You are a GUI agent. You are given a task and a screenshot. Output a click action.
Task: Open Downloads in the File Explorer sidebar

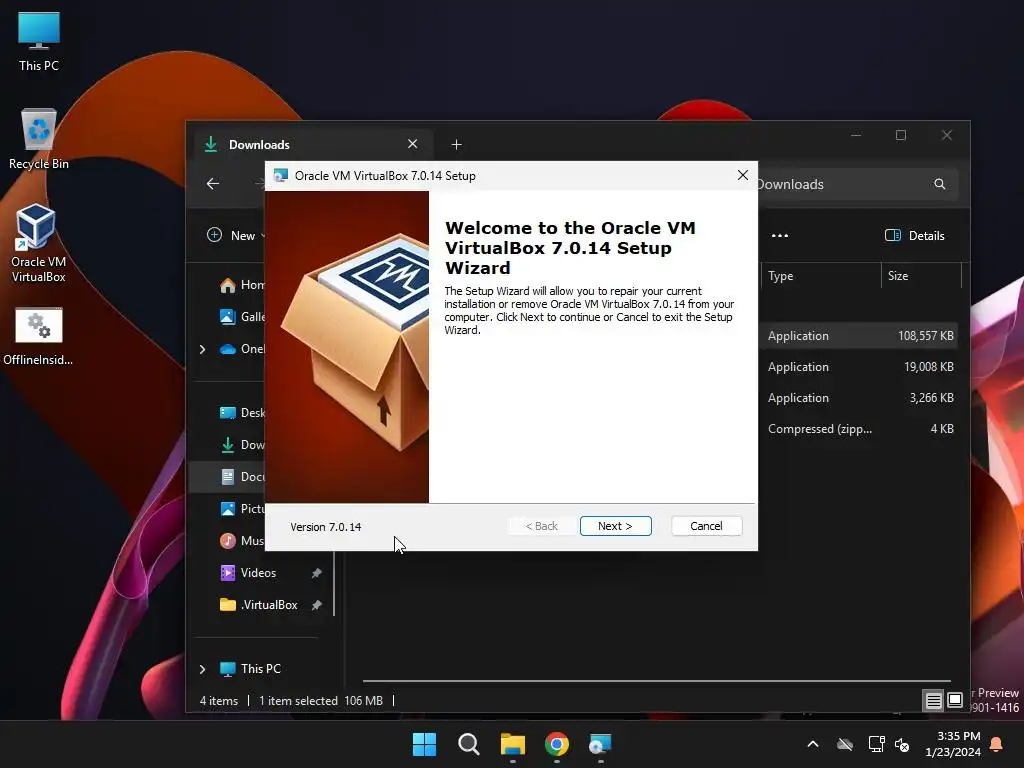(x=242, y=445)
